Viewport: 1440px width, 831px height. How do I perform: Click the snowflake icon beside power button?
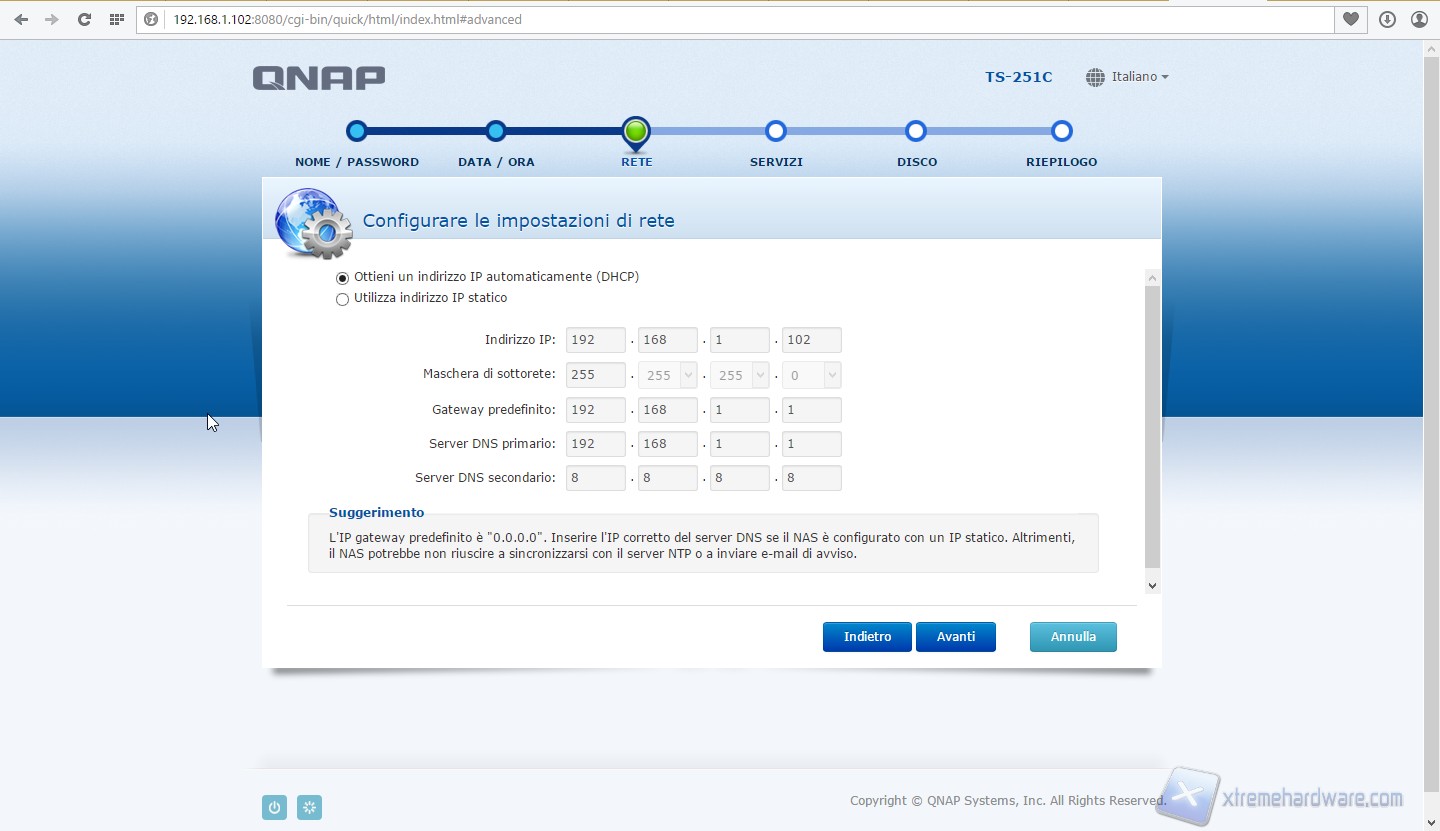(310, 808)
